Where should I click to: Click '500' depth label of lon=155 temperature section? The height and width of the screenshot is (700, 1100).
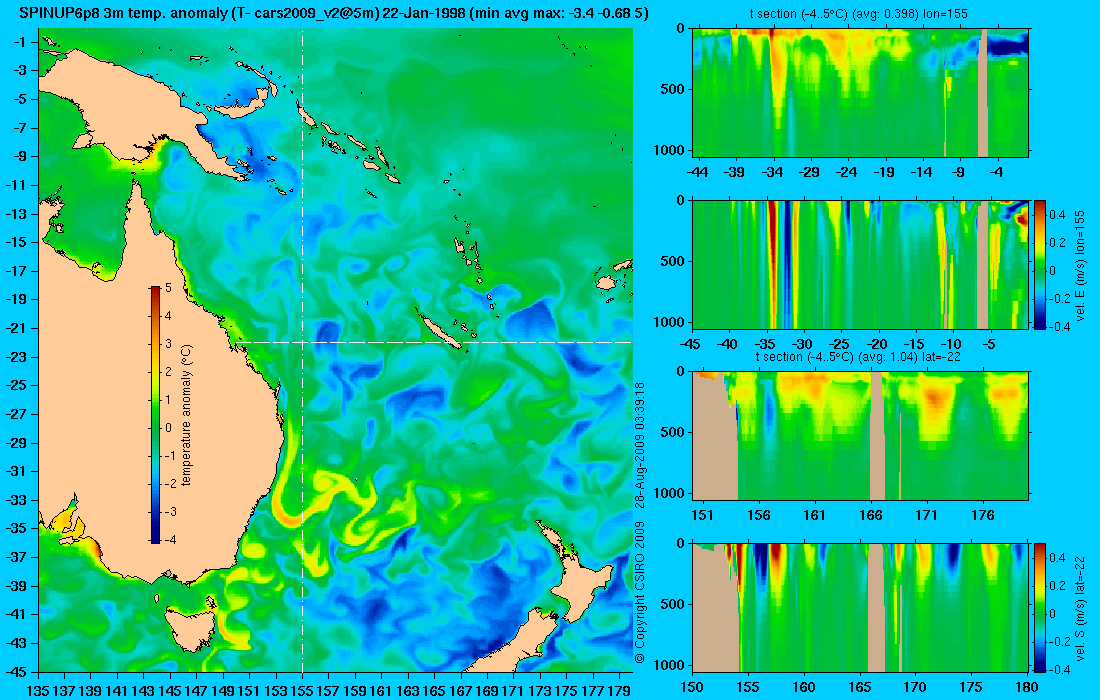(674, 90)
